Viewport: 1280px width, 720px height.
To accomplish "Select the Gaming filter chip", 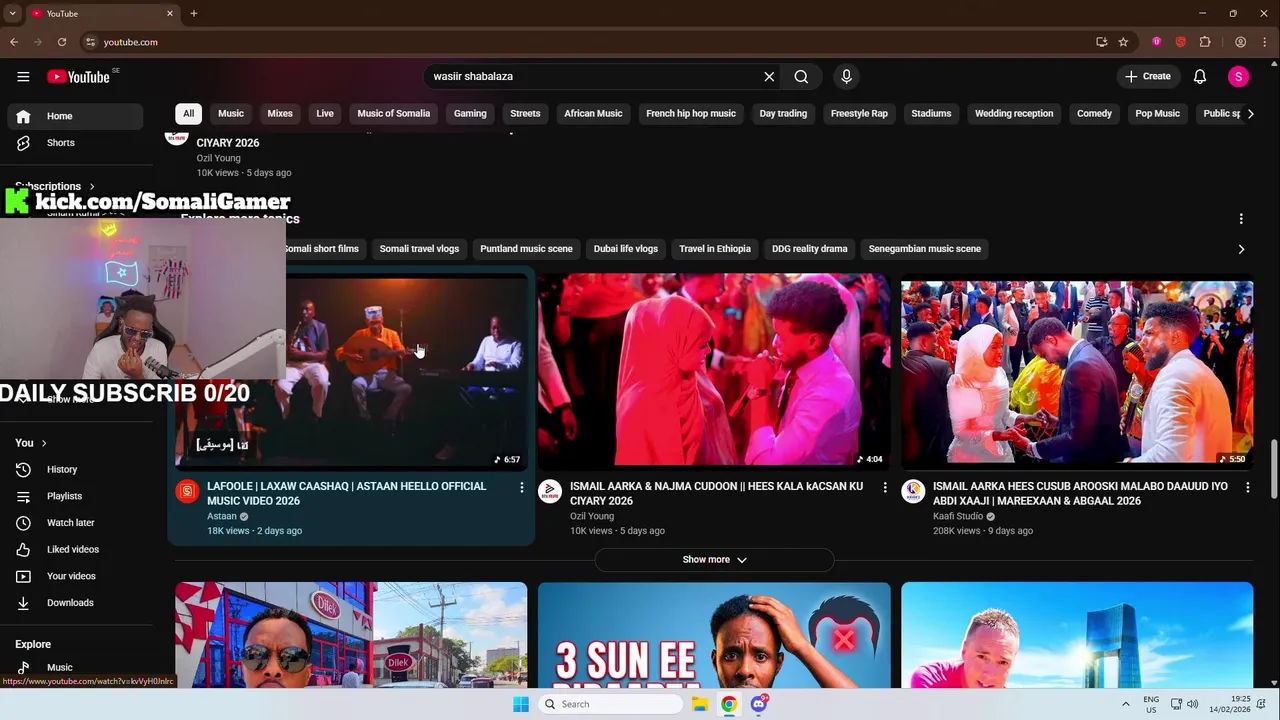I will [x=470, y=114].
